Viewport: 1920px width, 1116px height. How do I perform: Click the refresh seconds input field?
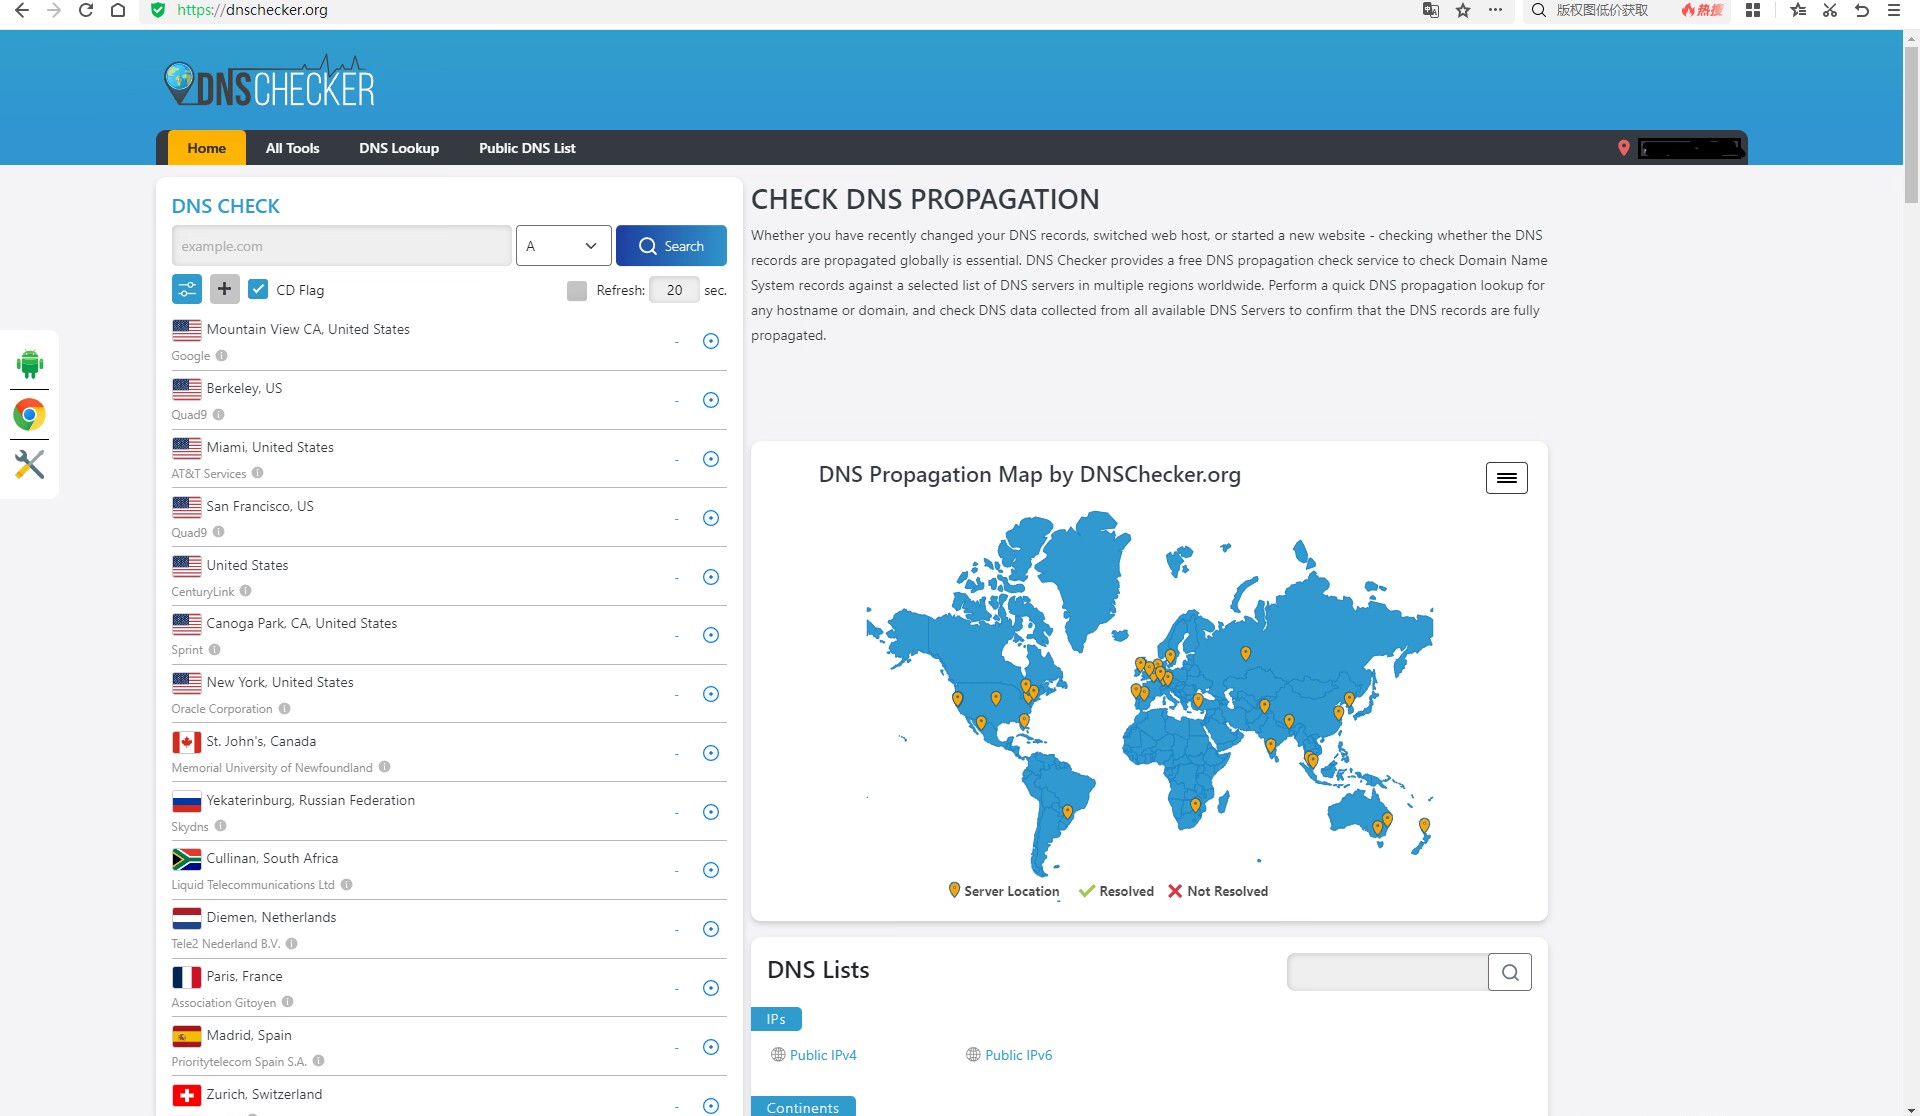click(x=675, y=290)
